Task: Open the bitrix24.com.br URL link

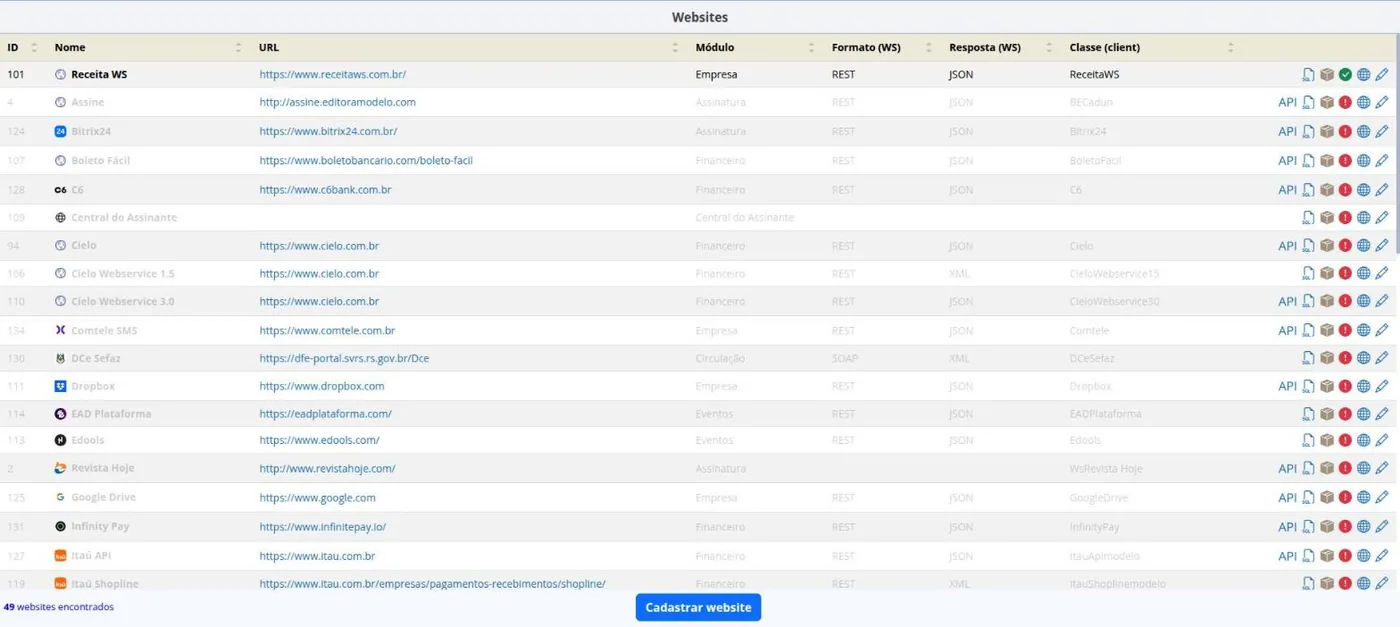Action: (x=329, y=131)
